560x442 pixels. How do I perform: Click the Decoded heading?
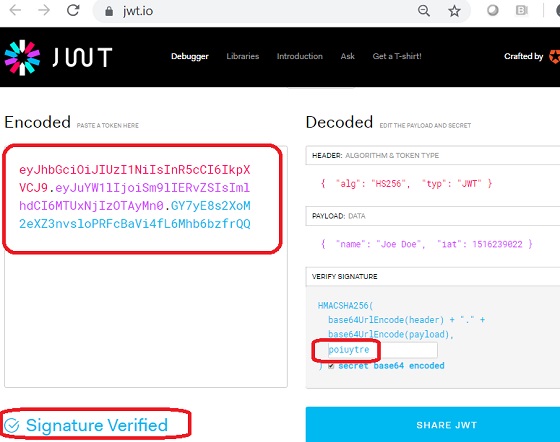pos(339,122)
